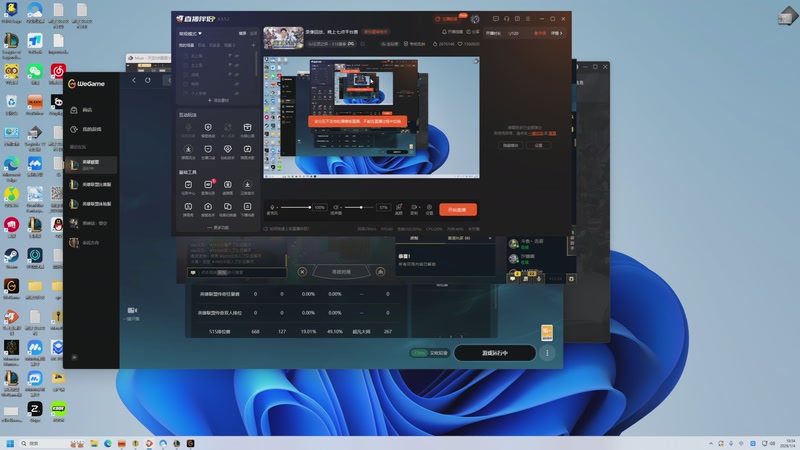Click the 668 value in the stats table
The height and width of the screenshot is (450, 800).
point(256,332)
